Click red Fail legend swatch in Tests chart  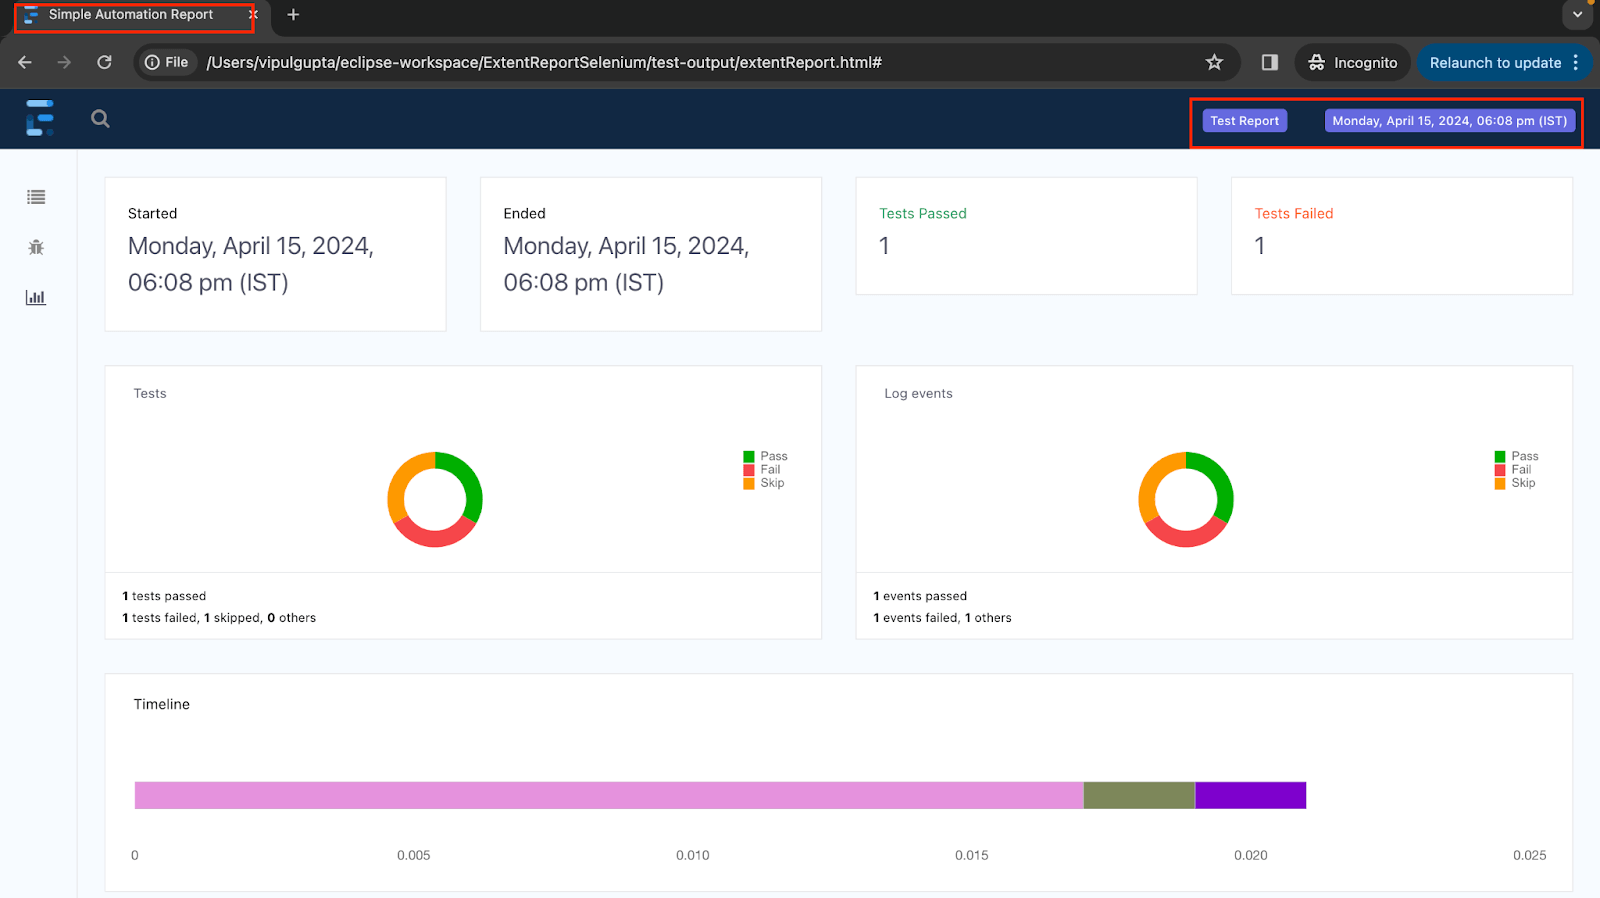click(x=749, y=470)
